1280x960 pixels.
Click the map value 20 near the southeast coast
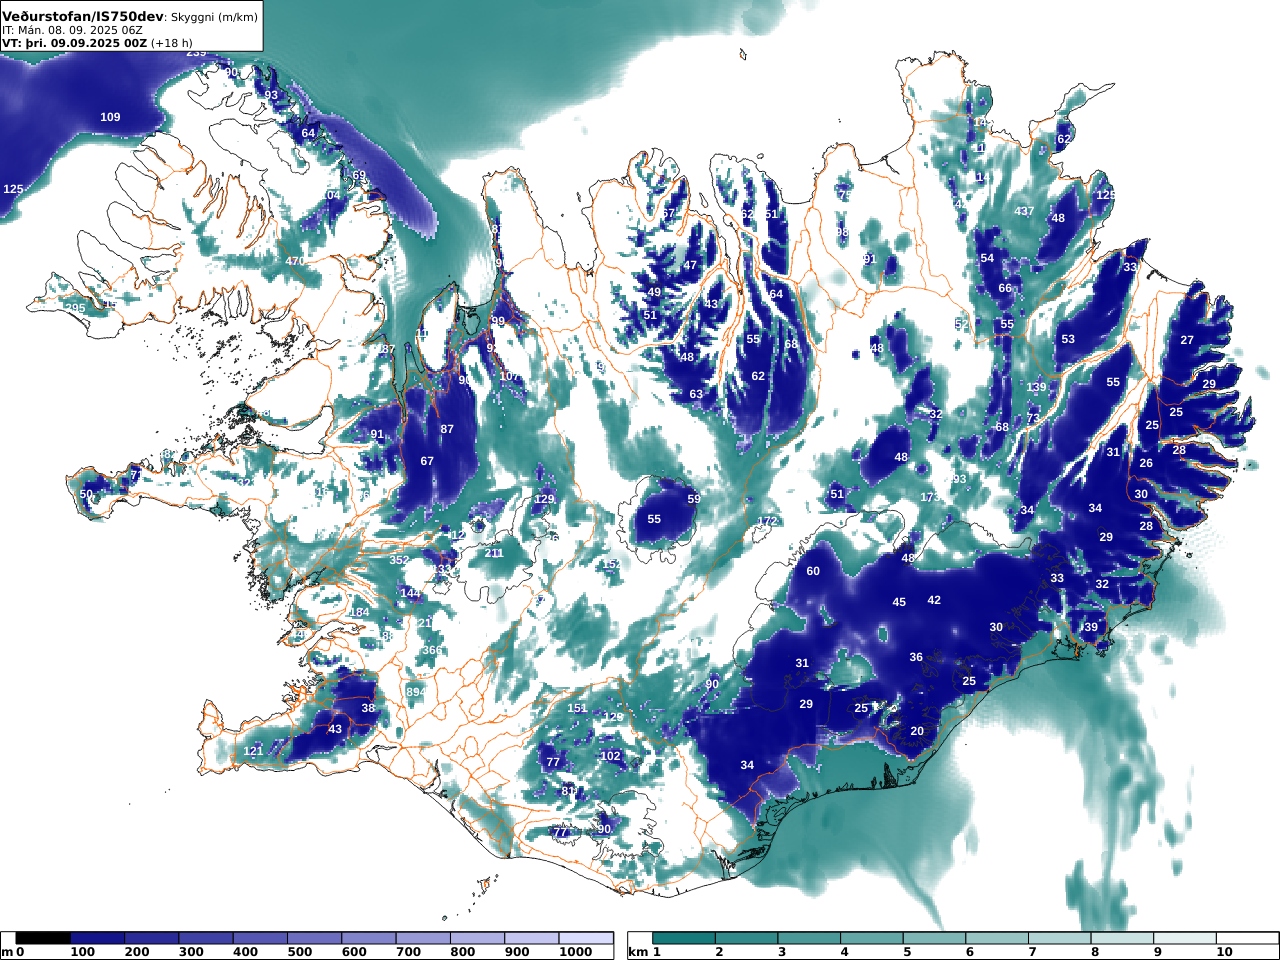click(x=917, y=731)
